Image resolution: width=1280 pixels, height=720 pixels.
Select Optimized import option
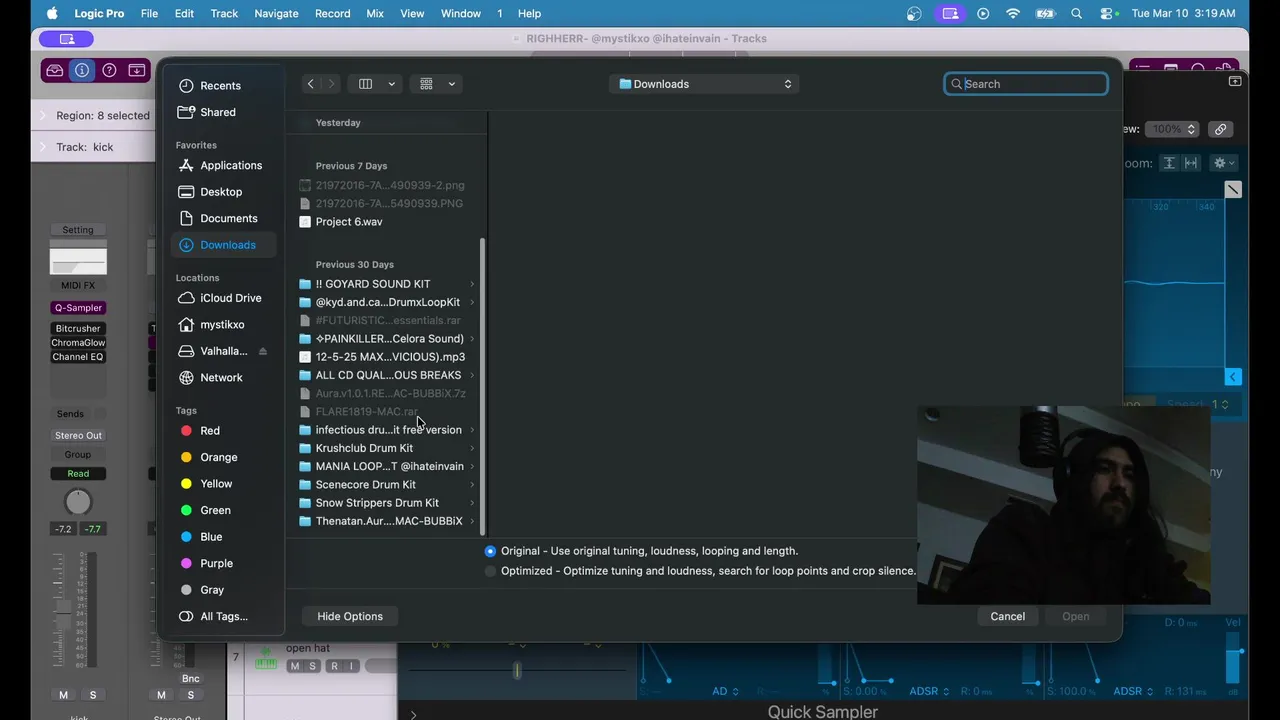(x=490, y=571)
